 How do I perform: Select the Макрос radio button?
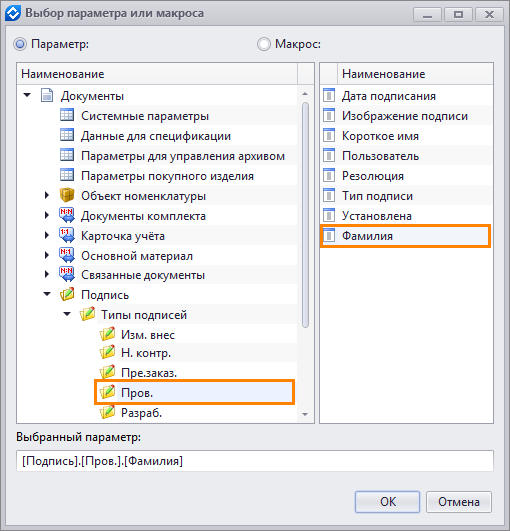(x=264, y=44)
